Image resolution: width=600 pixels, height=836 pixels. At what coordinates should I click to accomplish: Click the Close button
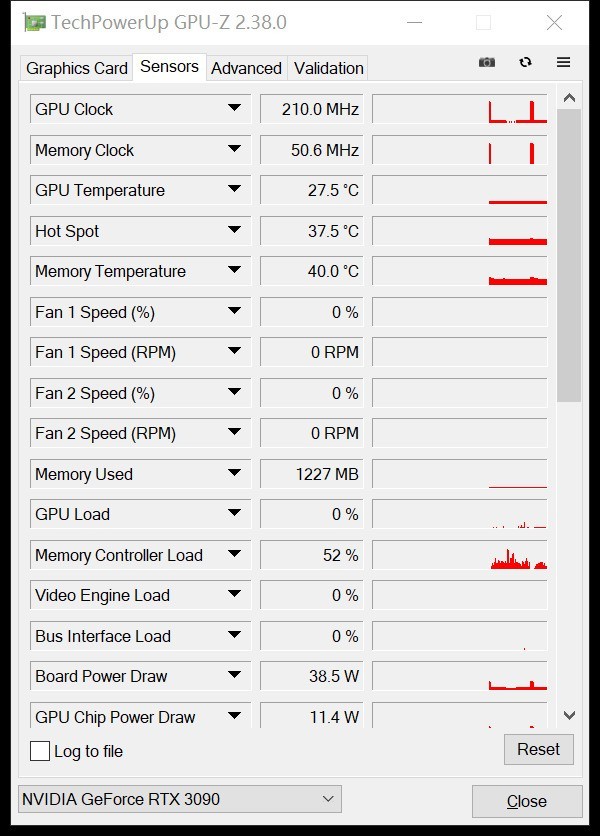[x=527, y=801]
